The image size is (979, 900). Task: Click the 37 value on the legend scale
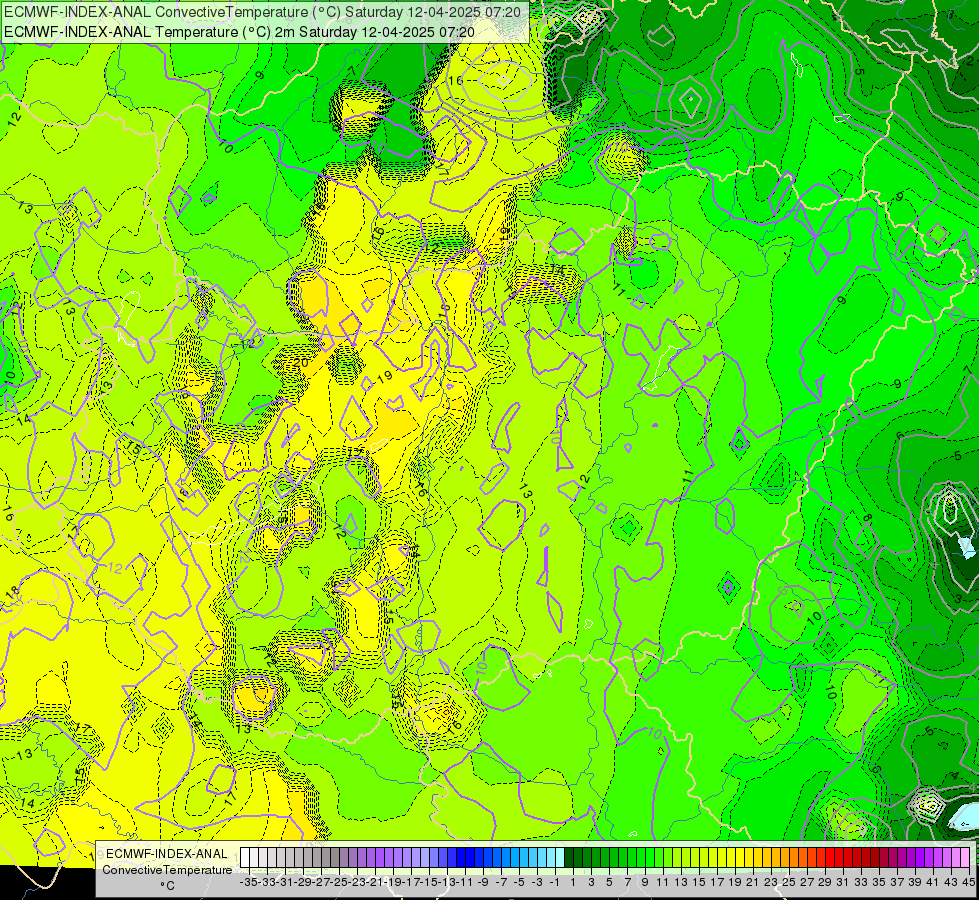(897, 882)
